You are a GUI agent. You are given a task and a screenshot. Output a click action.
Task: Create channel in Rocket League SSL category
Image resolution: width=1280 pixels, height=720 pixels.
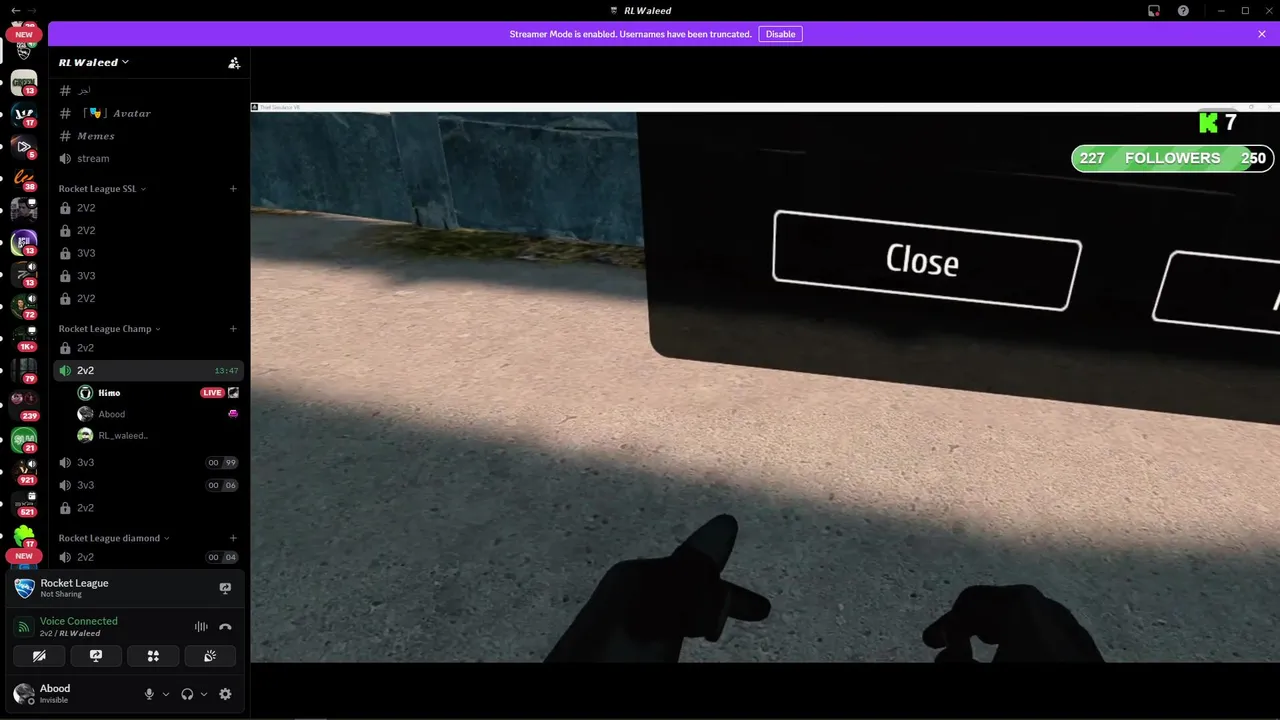pyautogui.click(x=234, y=189)
